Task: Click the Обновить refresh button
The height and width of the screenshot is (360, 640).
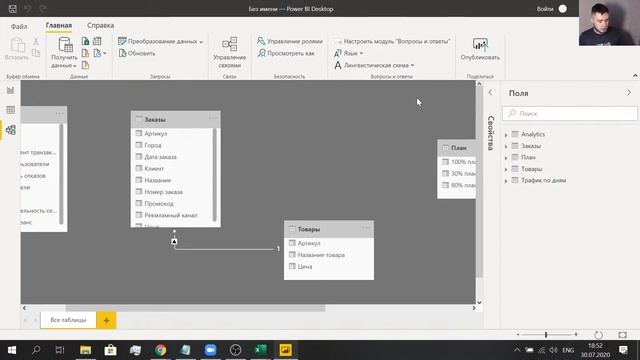Action: tap(137, 53)
